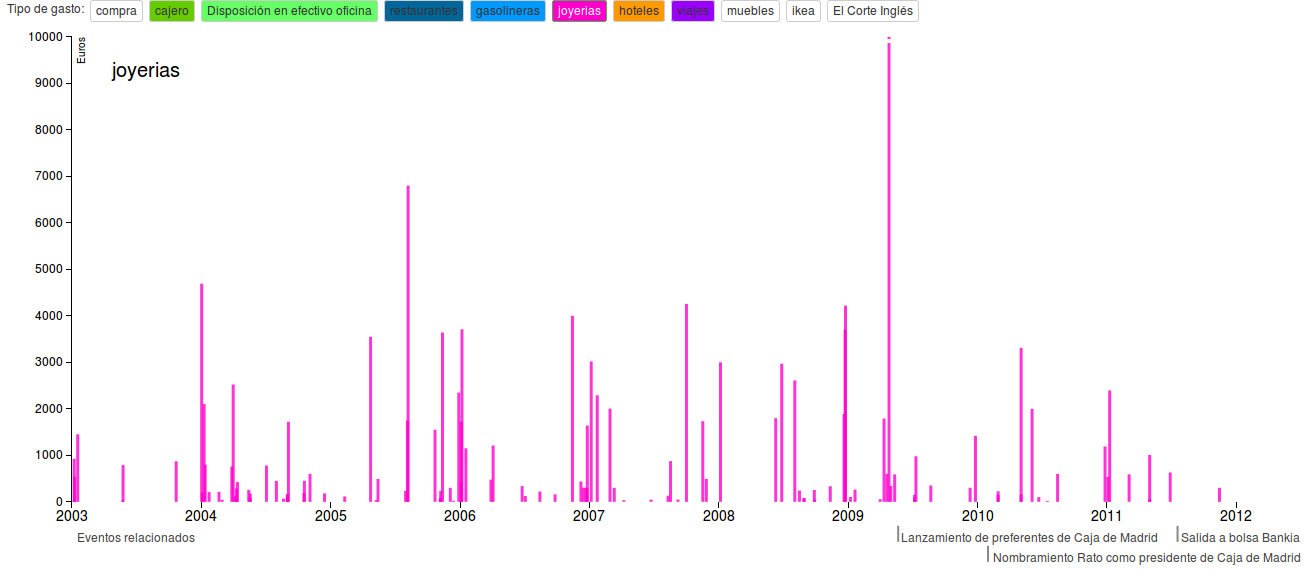Enable the 'gasolineras' blue filter
The image size is (1308, 571).
point(507,11)
